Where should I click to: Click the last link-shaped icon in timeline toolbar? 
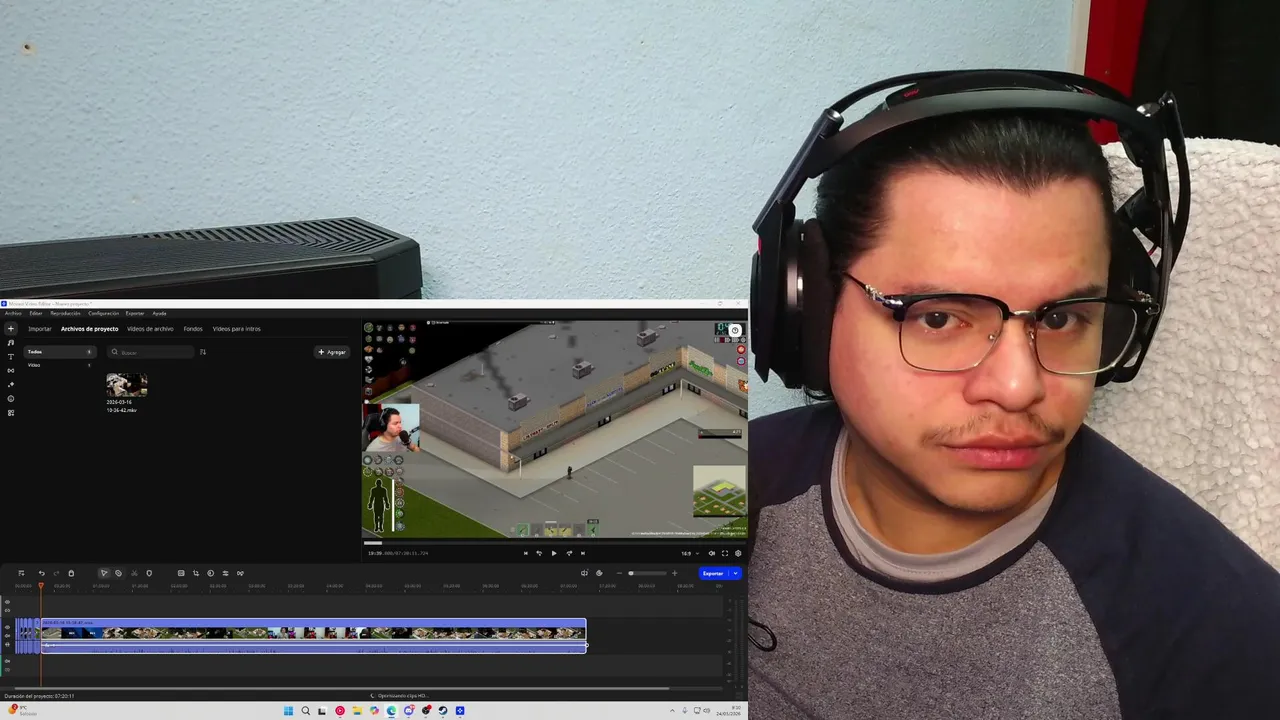tap(240, 573)
